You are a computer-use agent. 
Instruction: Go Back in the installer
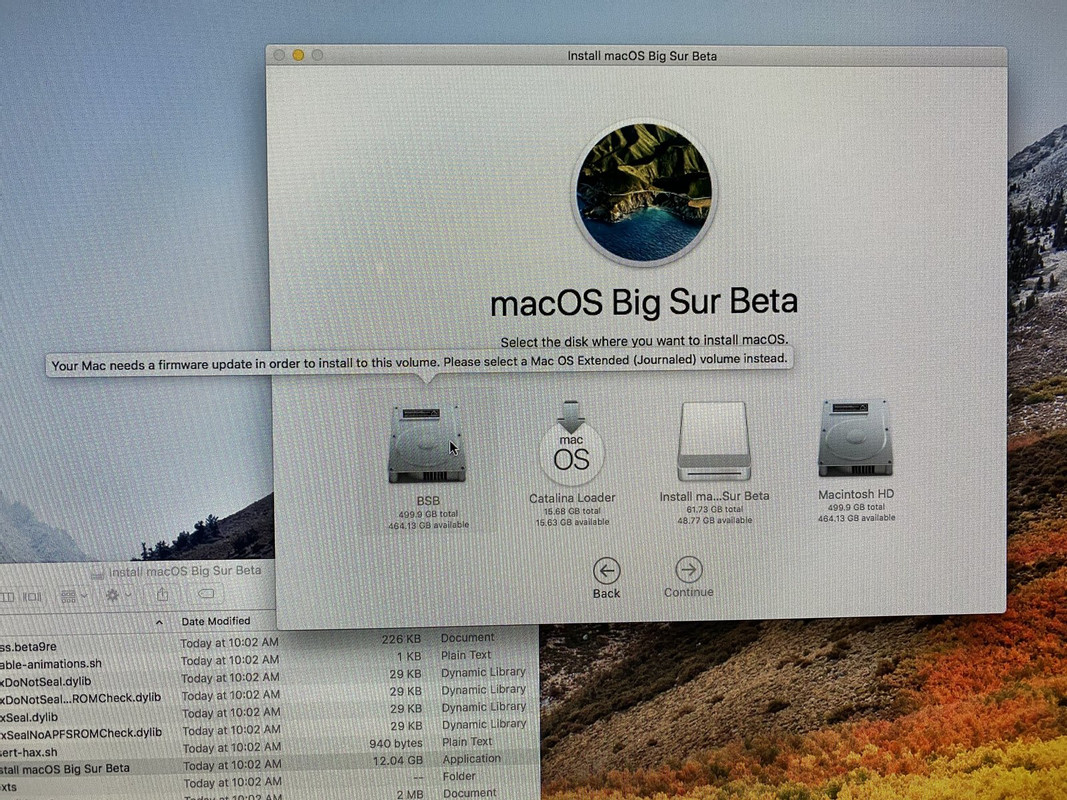click(x=606, y=578)
